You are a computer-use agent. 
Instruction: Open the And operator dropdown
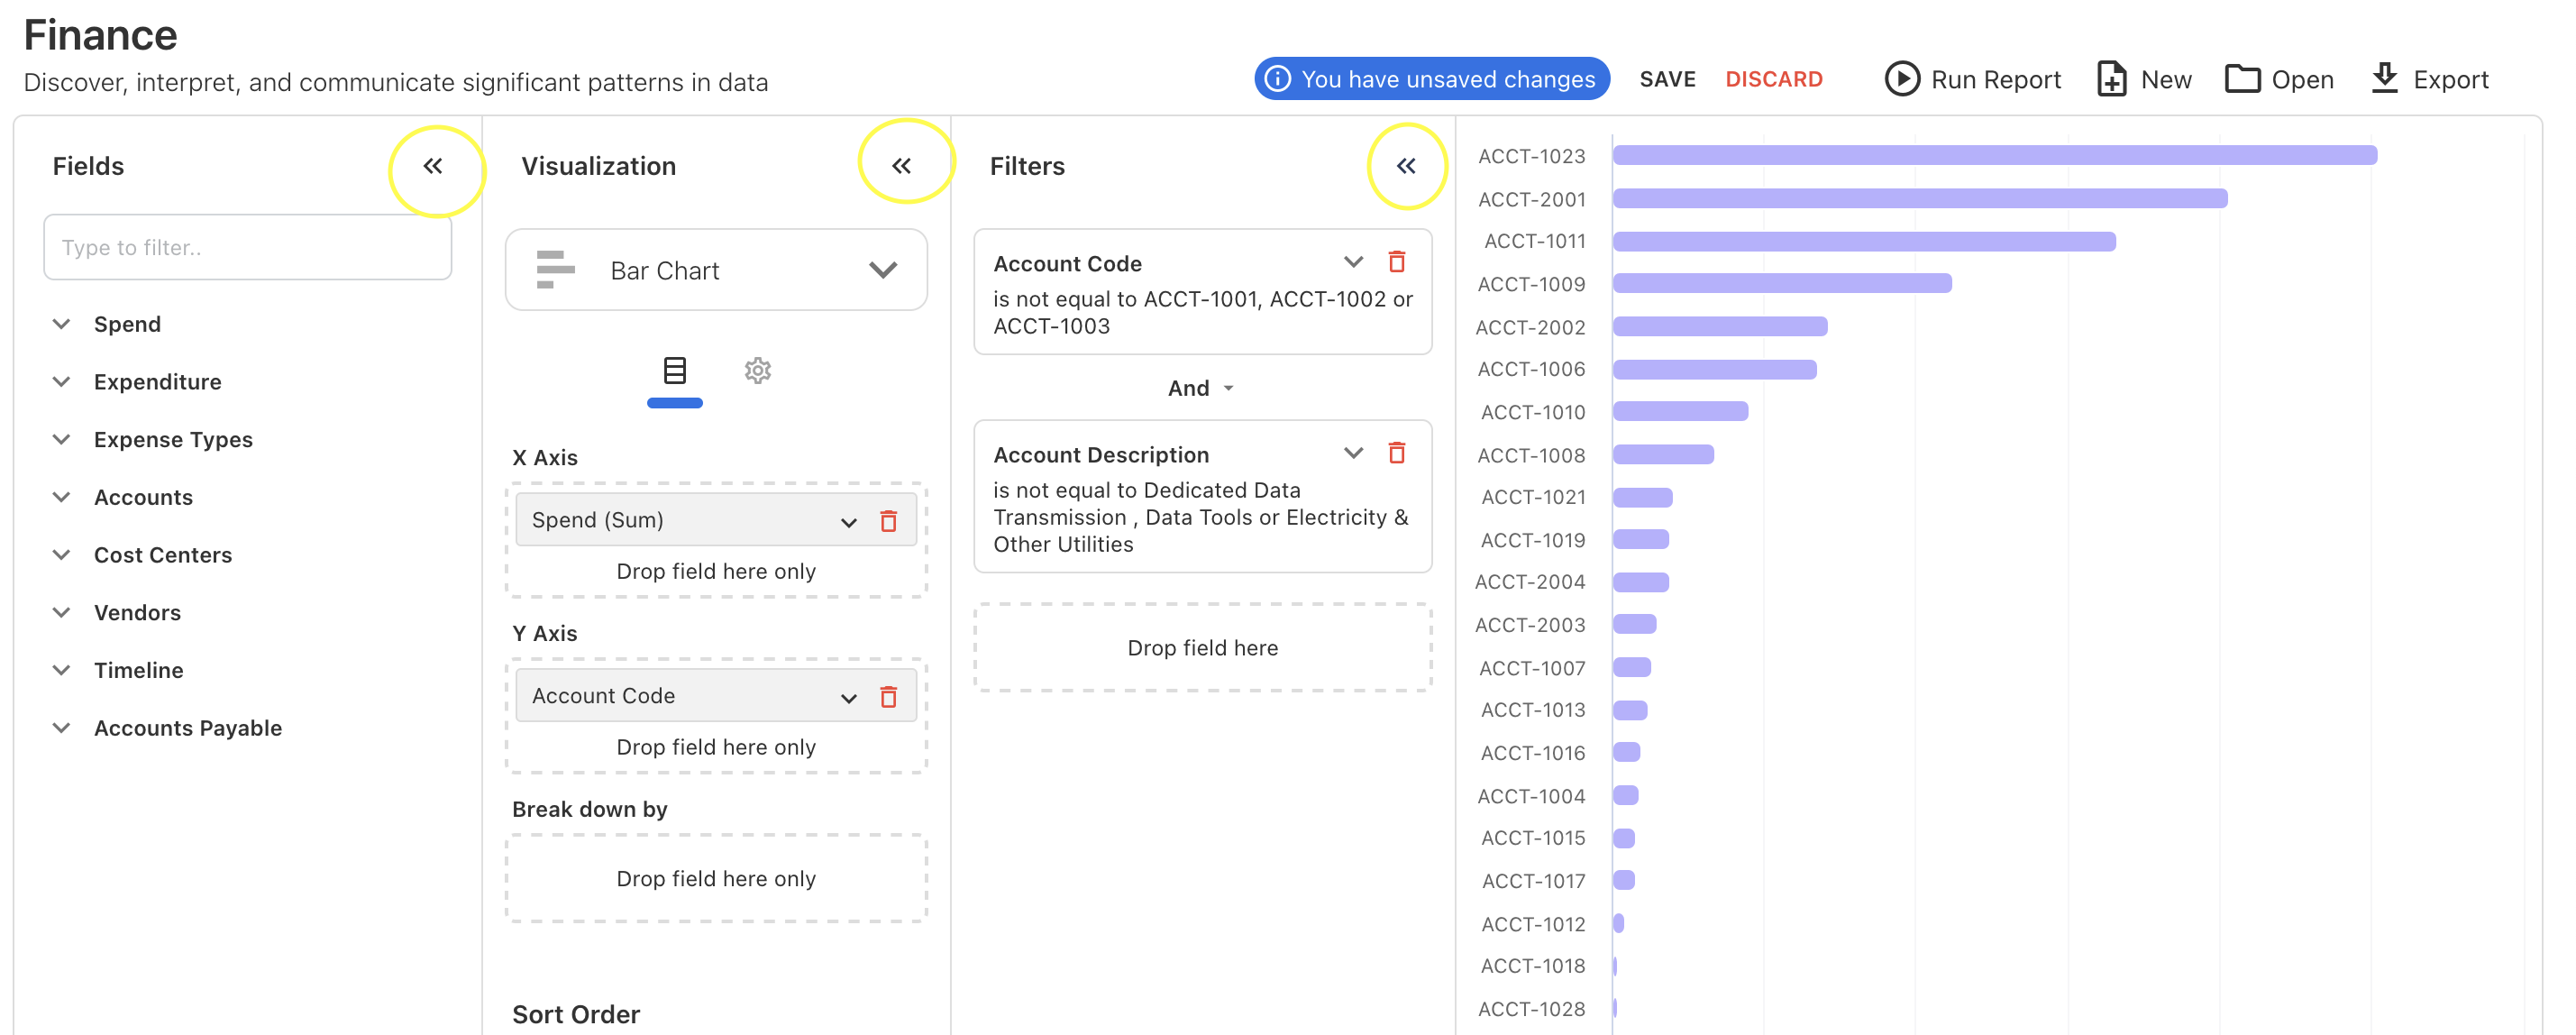[1200, 388]
